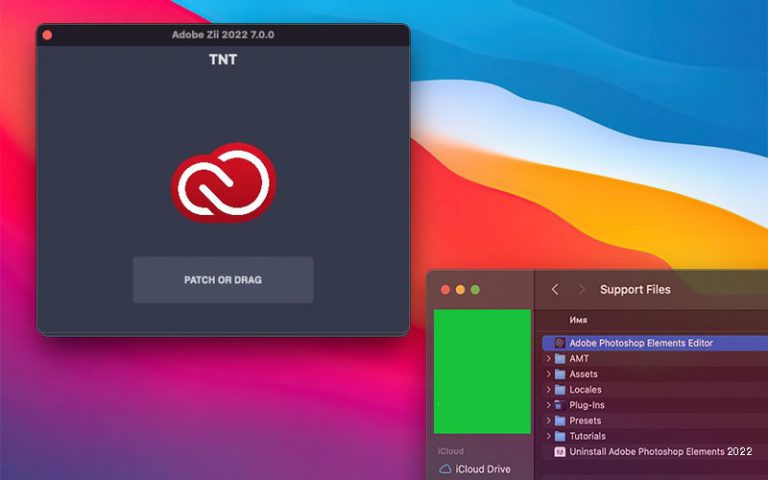Close the Adobe Zii 2022 window

[48, 35]
